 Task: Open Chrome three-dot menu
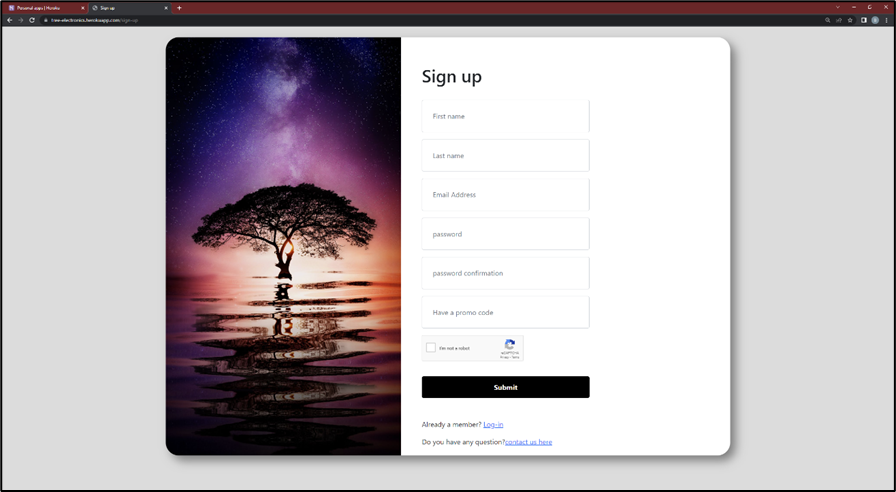point(886,20)
